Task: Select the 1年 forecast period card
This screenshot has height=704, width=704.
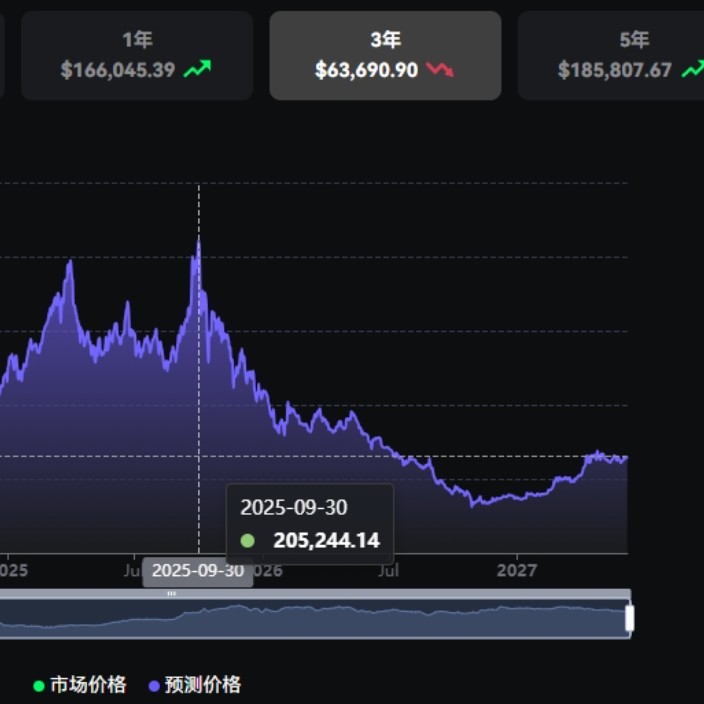Action: coord(136,55)
